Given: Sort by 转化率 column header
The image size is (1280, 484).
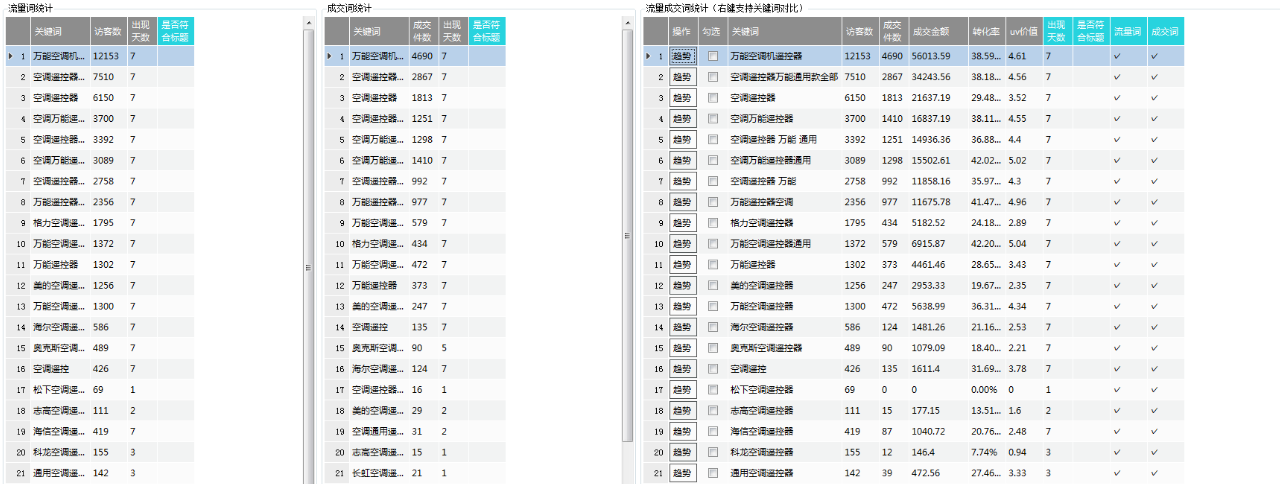Looking at the screenshot, I should [986, 32].
